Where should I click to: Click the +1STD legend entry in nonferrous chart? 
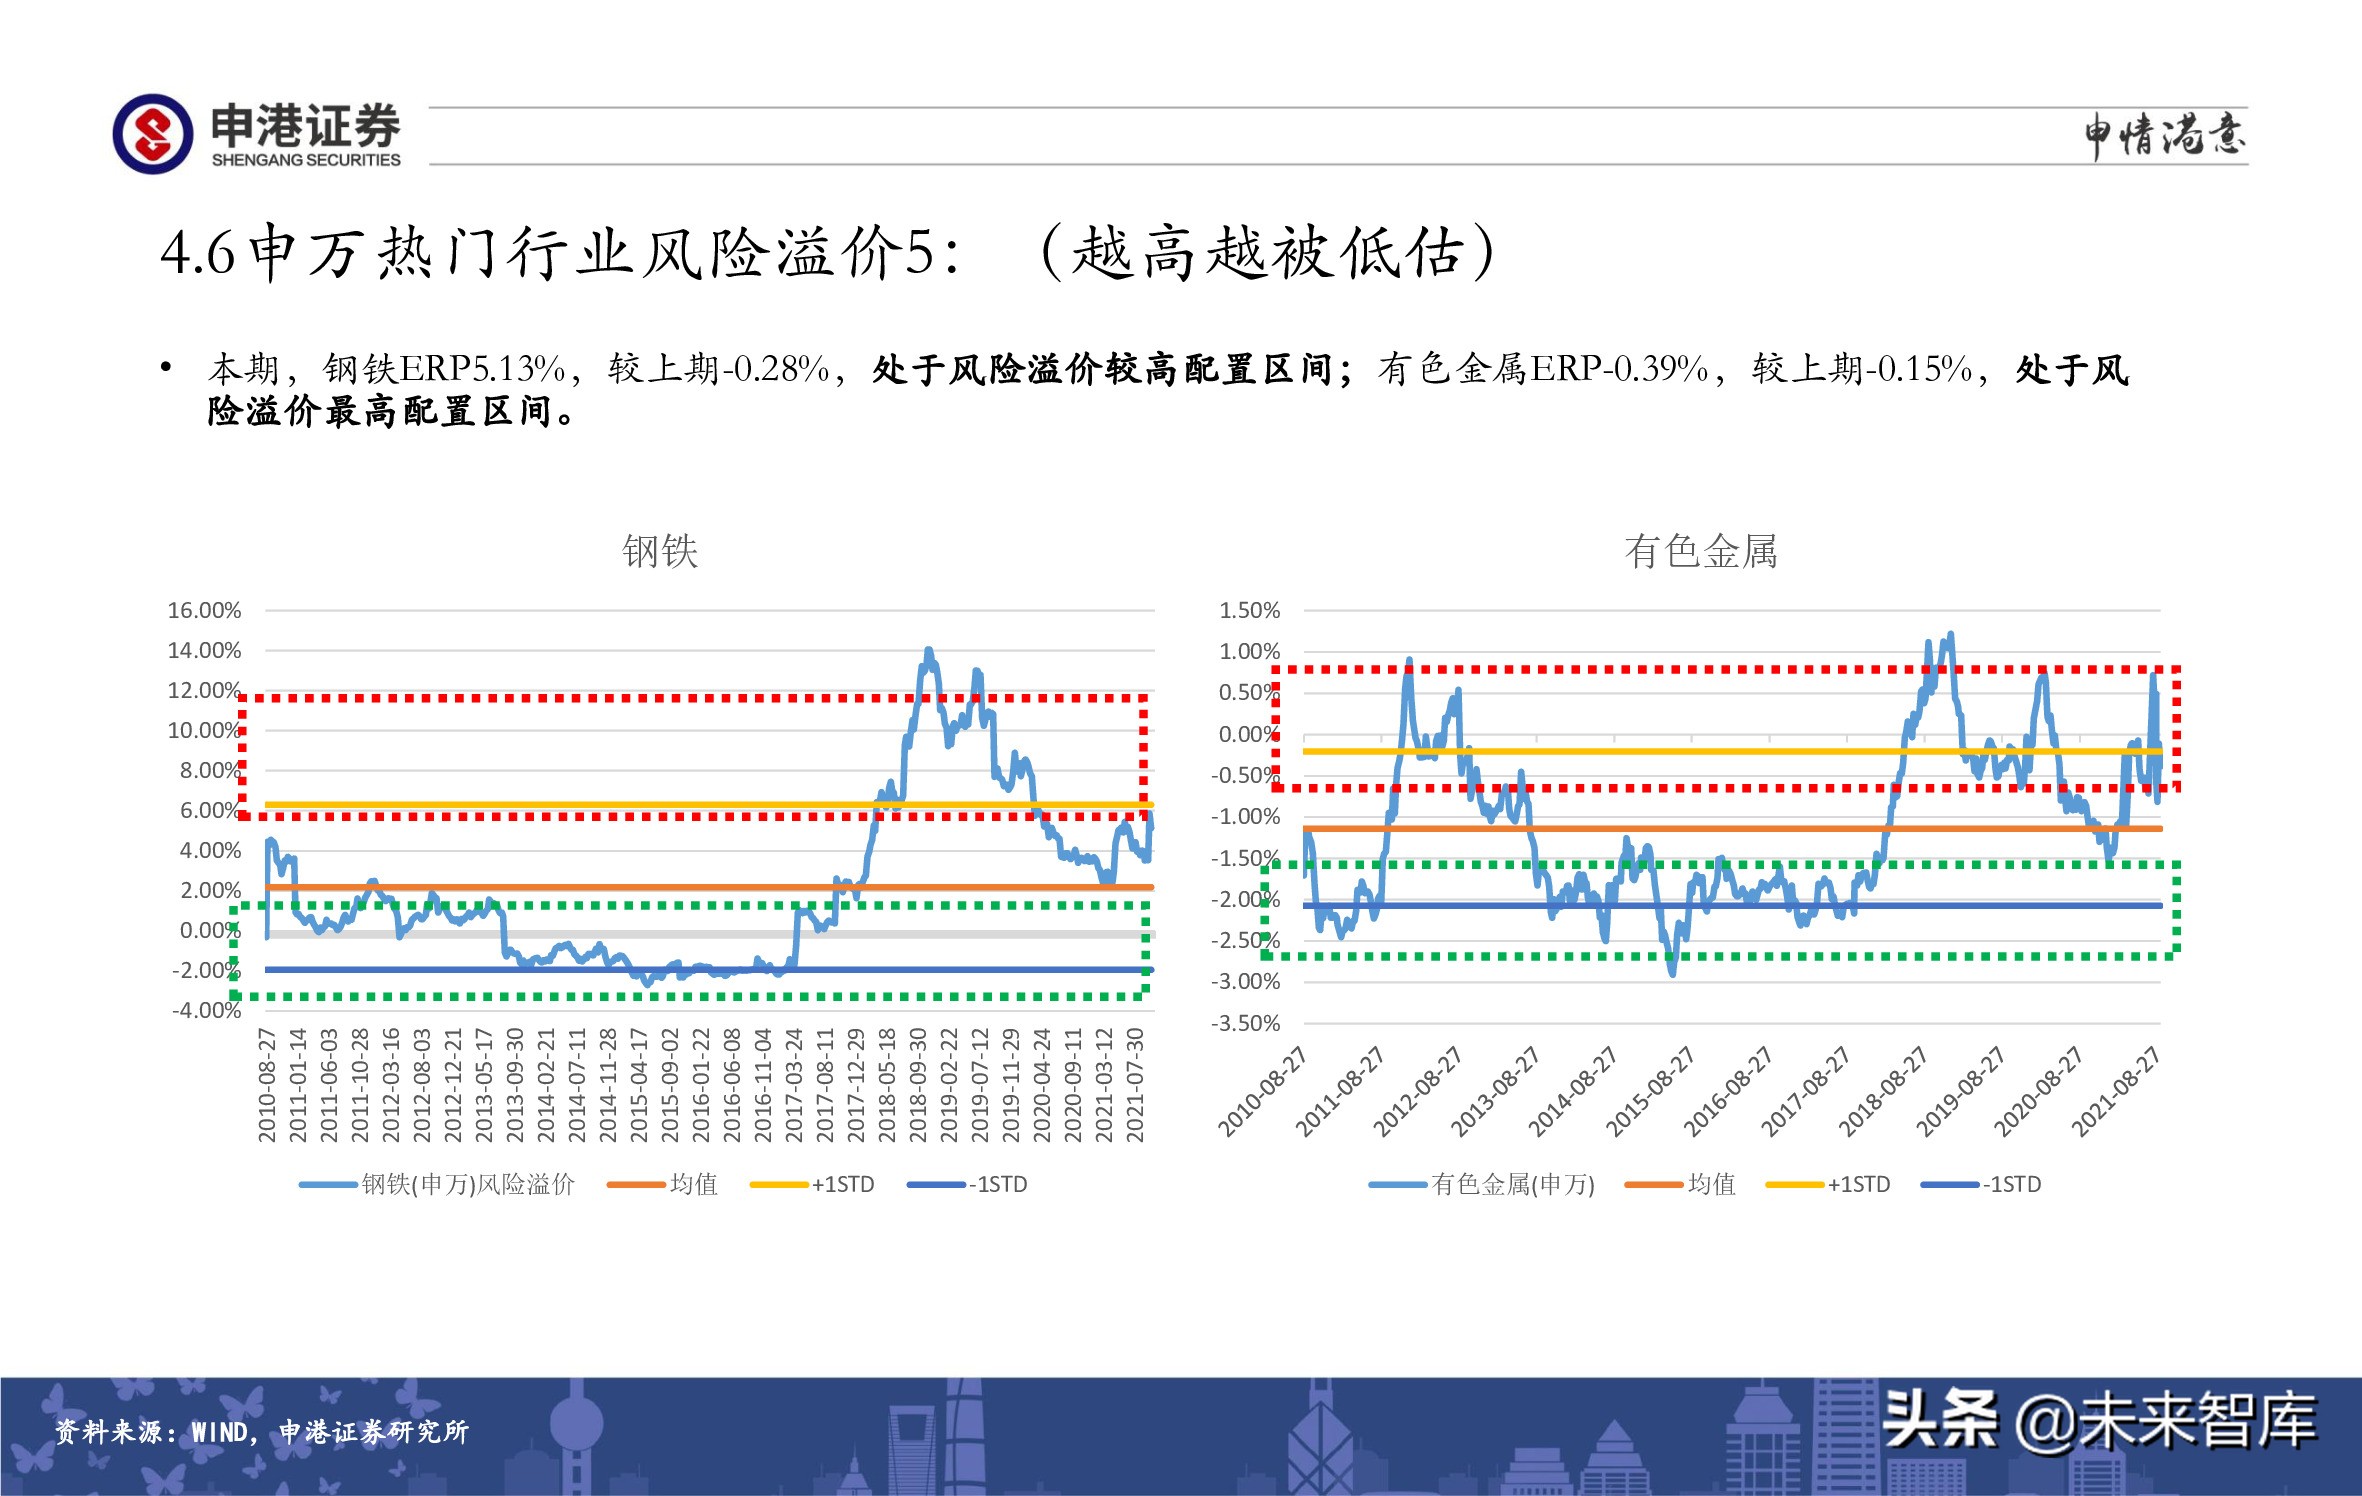(x=1828, y=1184)
